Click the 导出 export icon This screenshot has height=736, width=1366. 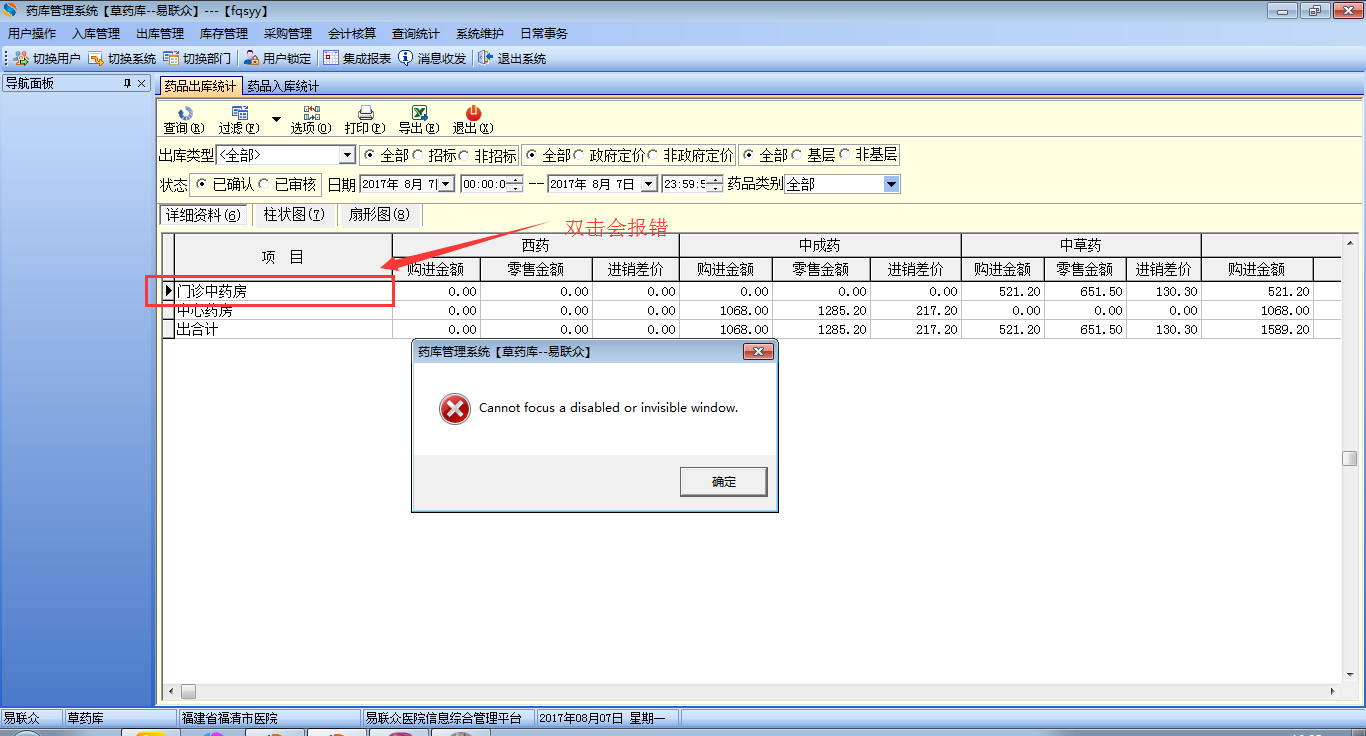(419, 120)
